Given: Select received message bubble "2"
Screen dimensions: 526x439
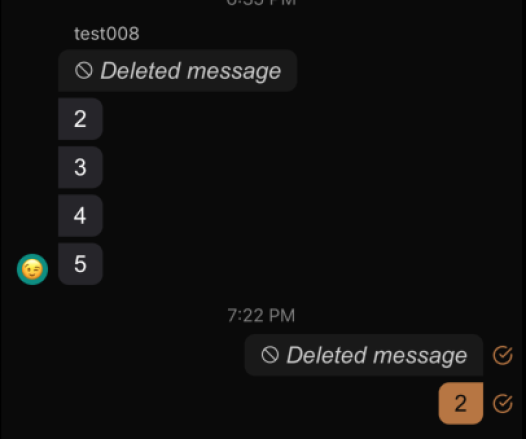Looking at the screenshot, I should (80, 119).
